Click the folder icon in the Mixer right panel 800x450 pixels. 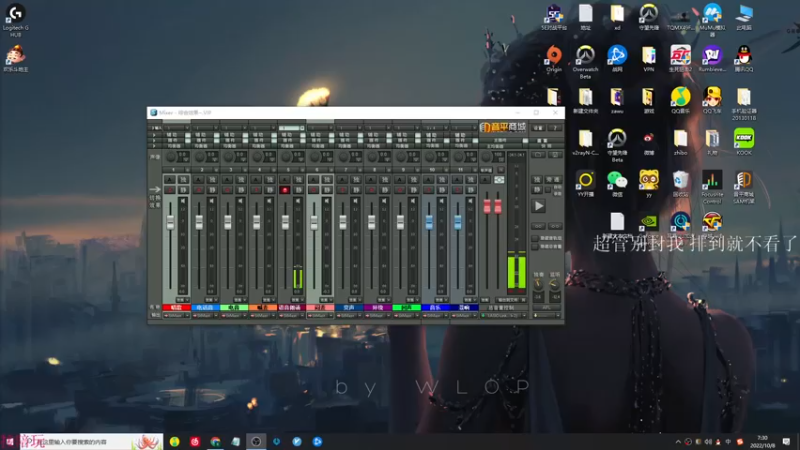538,155
